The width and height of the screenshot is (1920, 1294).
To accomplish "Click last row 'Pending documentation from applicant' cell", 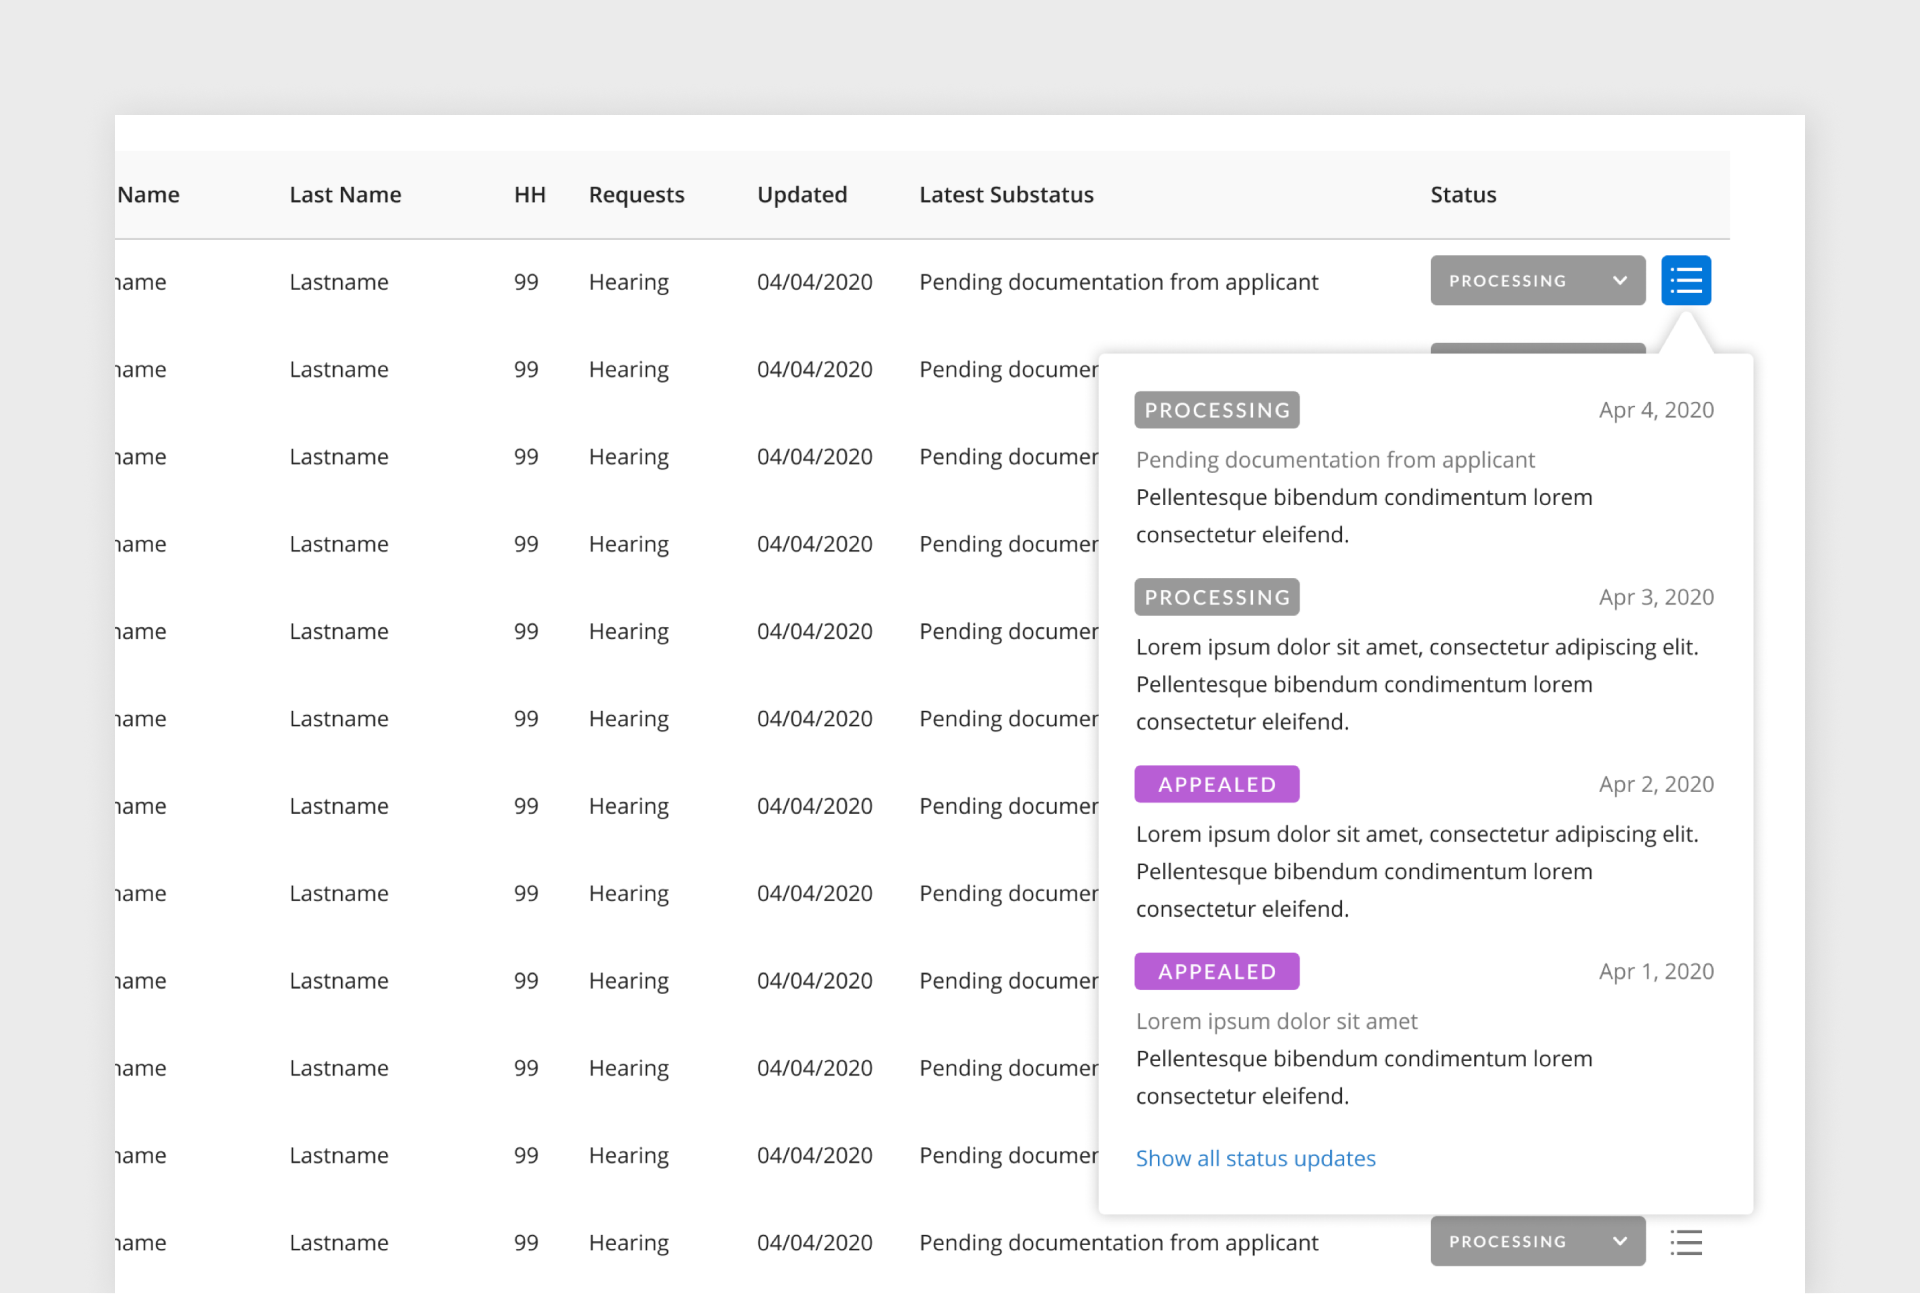I will (1119, 1243).
